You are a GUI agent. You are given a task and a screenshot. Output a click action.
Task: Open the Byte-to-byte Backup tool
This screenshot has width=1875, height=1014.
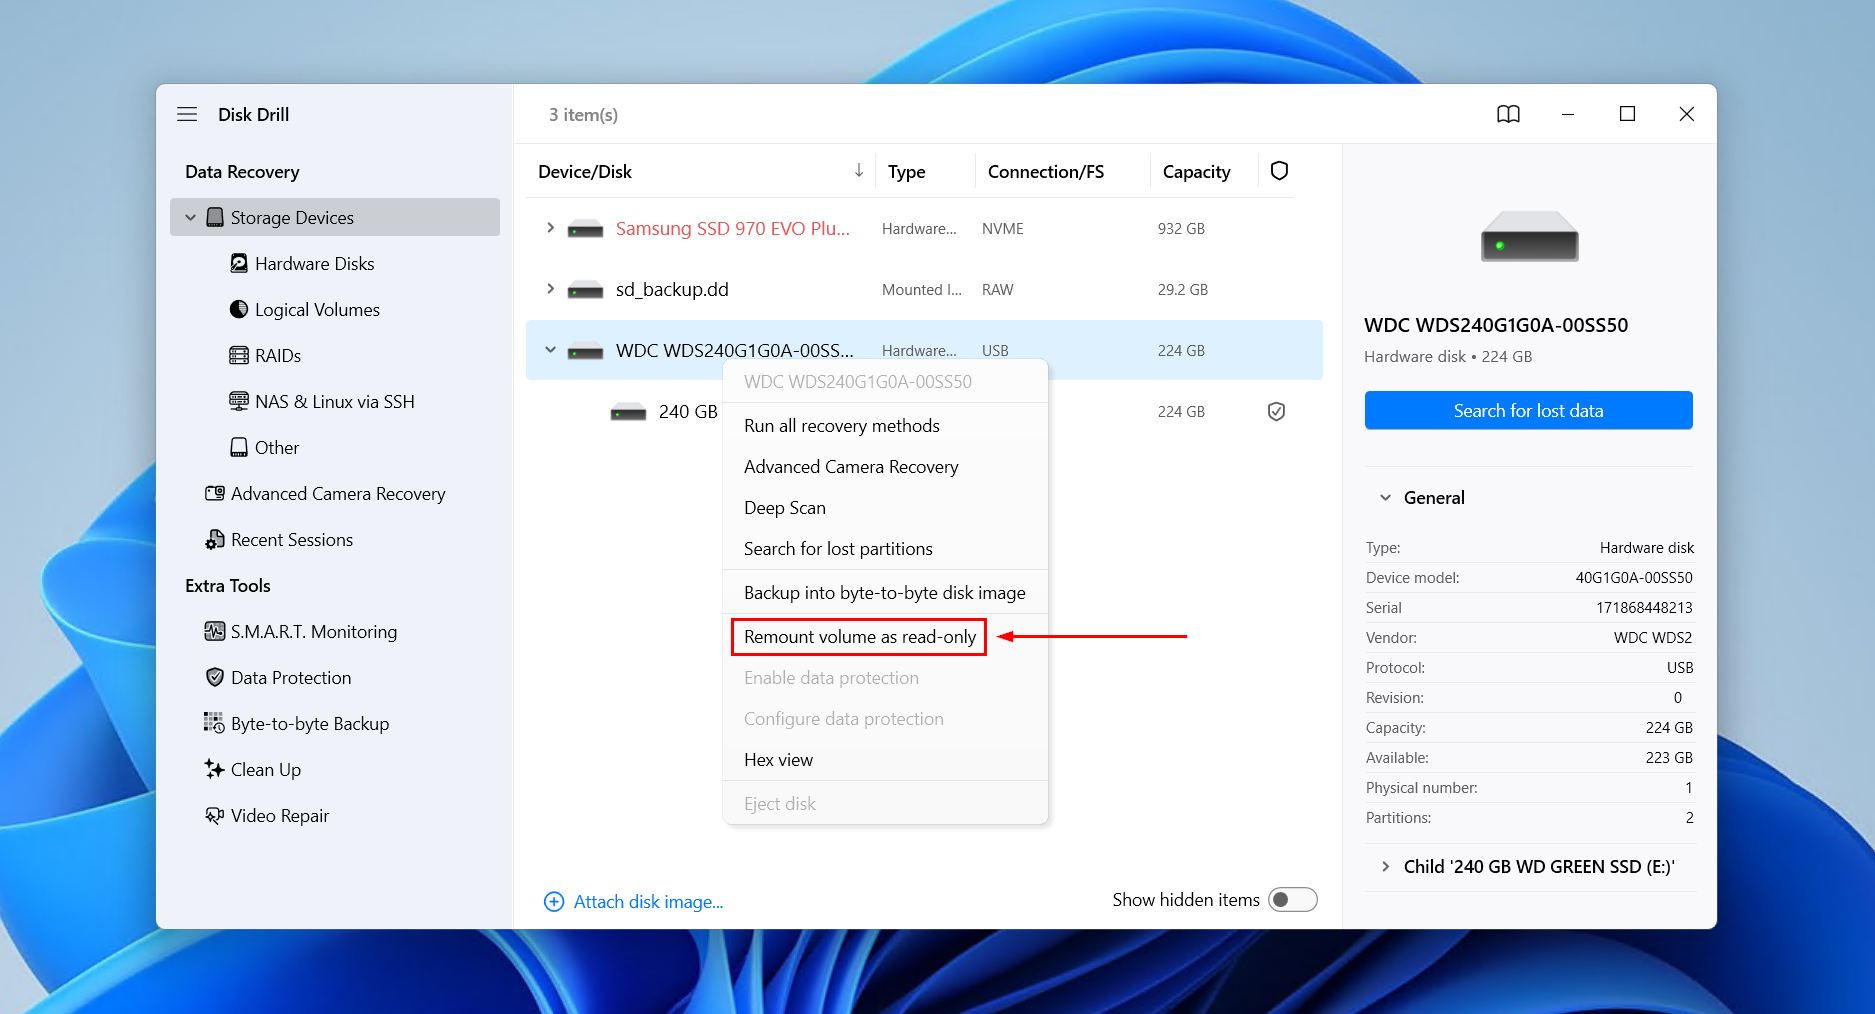310,723
